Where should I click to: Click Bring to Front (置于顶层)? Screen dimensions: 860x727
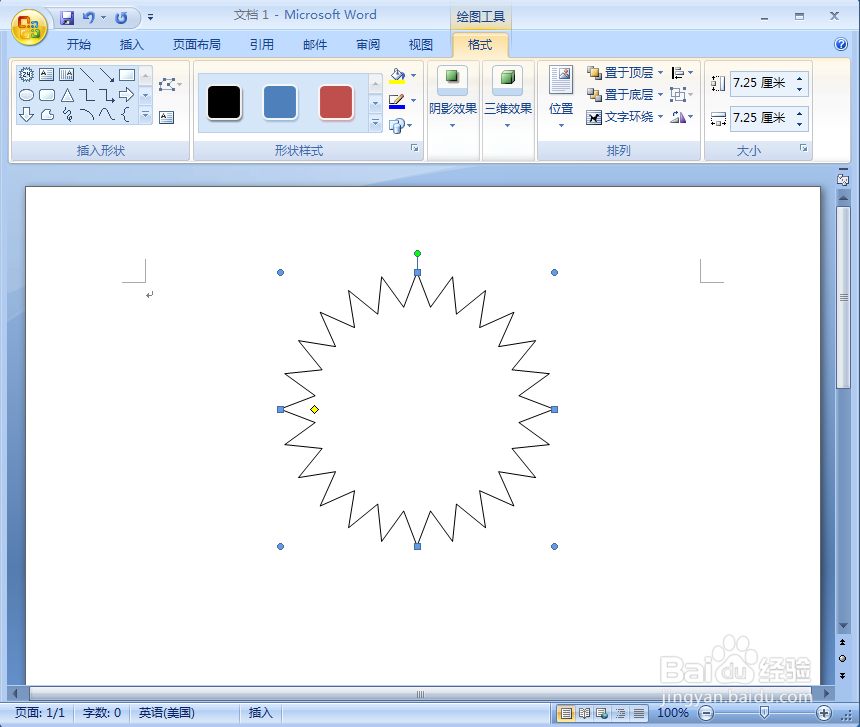click(620, 72)
